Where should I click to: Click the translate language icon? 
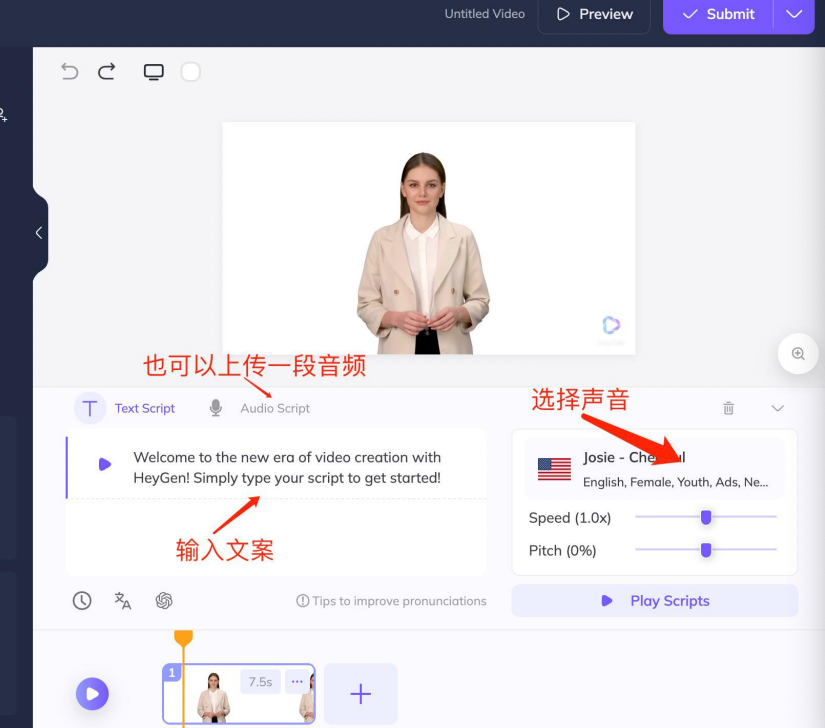121,601
